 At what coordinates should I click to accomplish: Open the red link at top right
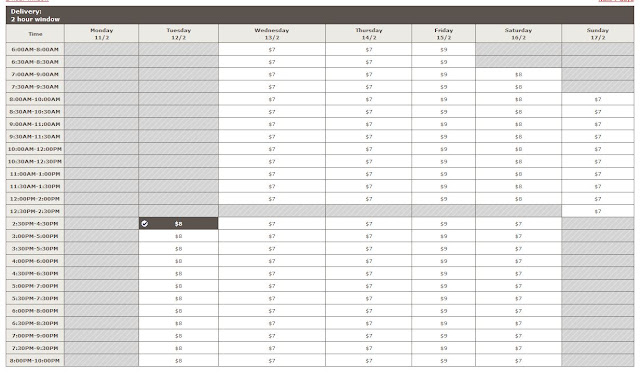[x=616, y=1]
